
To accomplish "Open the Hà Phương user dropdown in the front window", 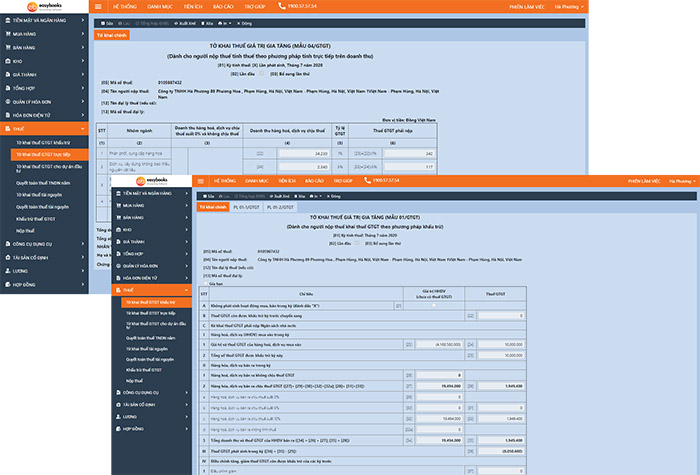I will (682, 181).
